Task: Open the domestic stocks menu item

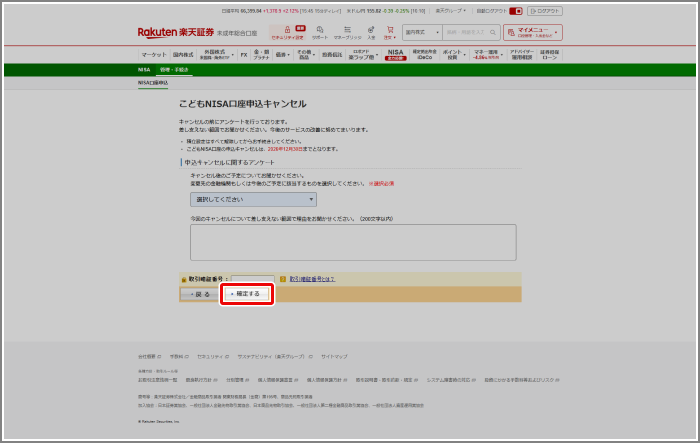Action: click(x=183, y=54)
